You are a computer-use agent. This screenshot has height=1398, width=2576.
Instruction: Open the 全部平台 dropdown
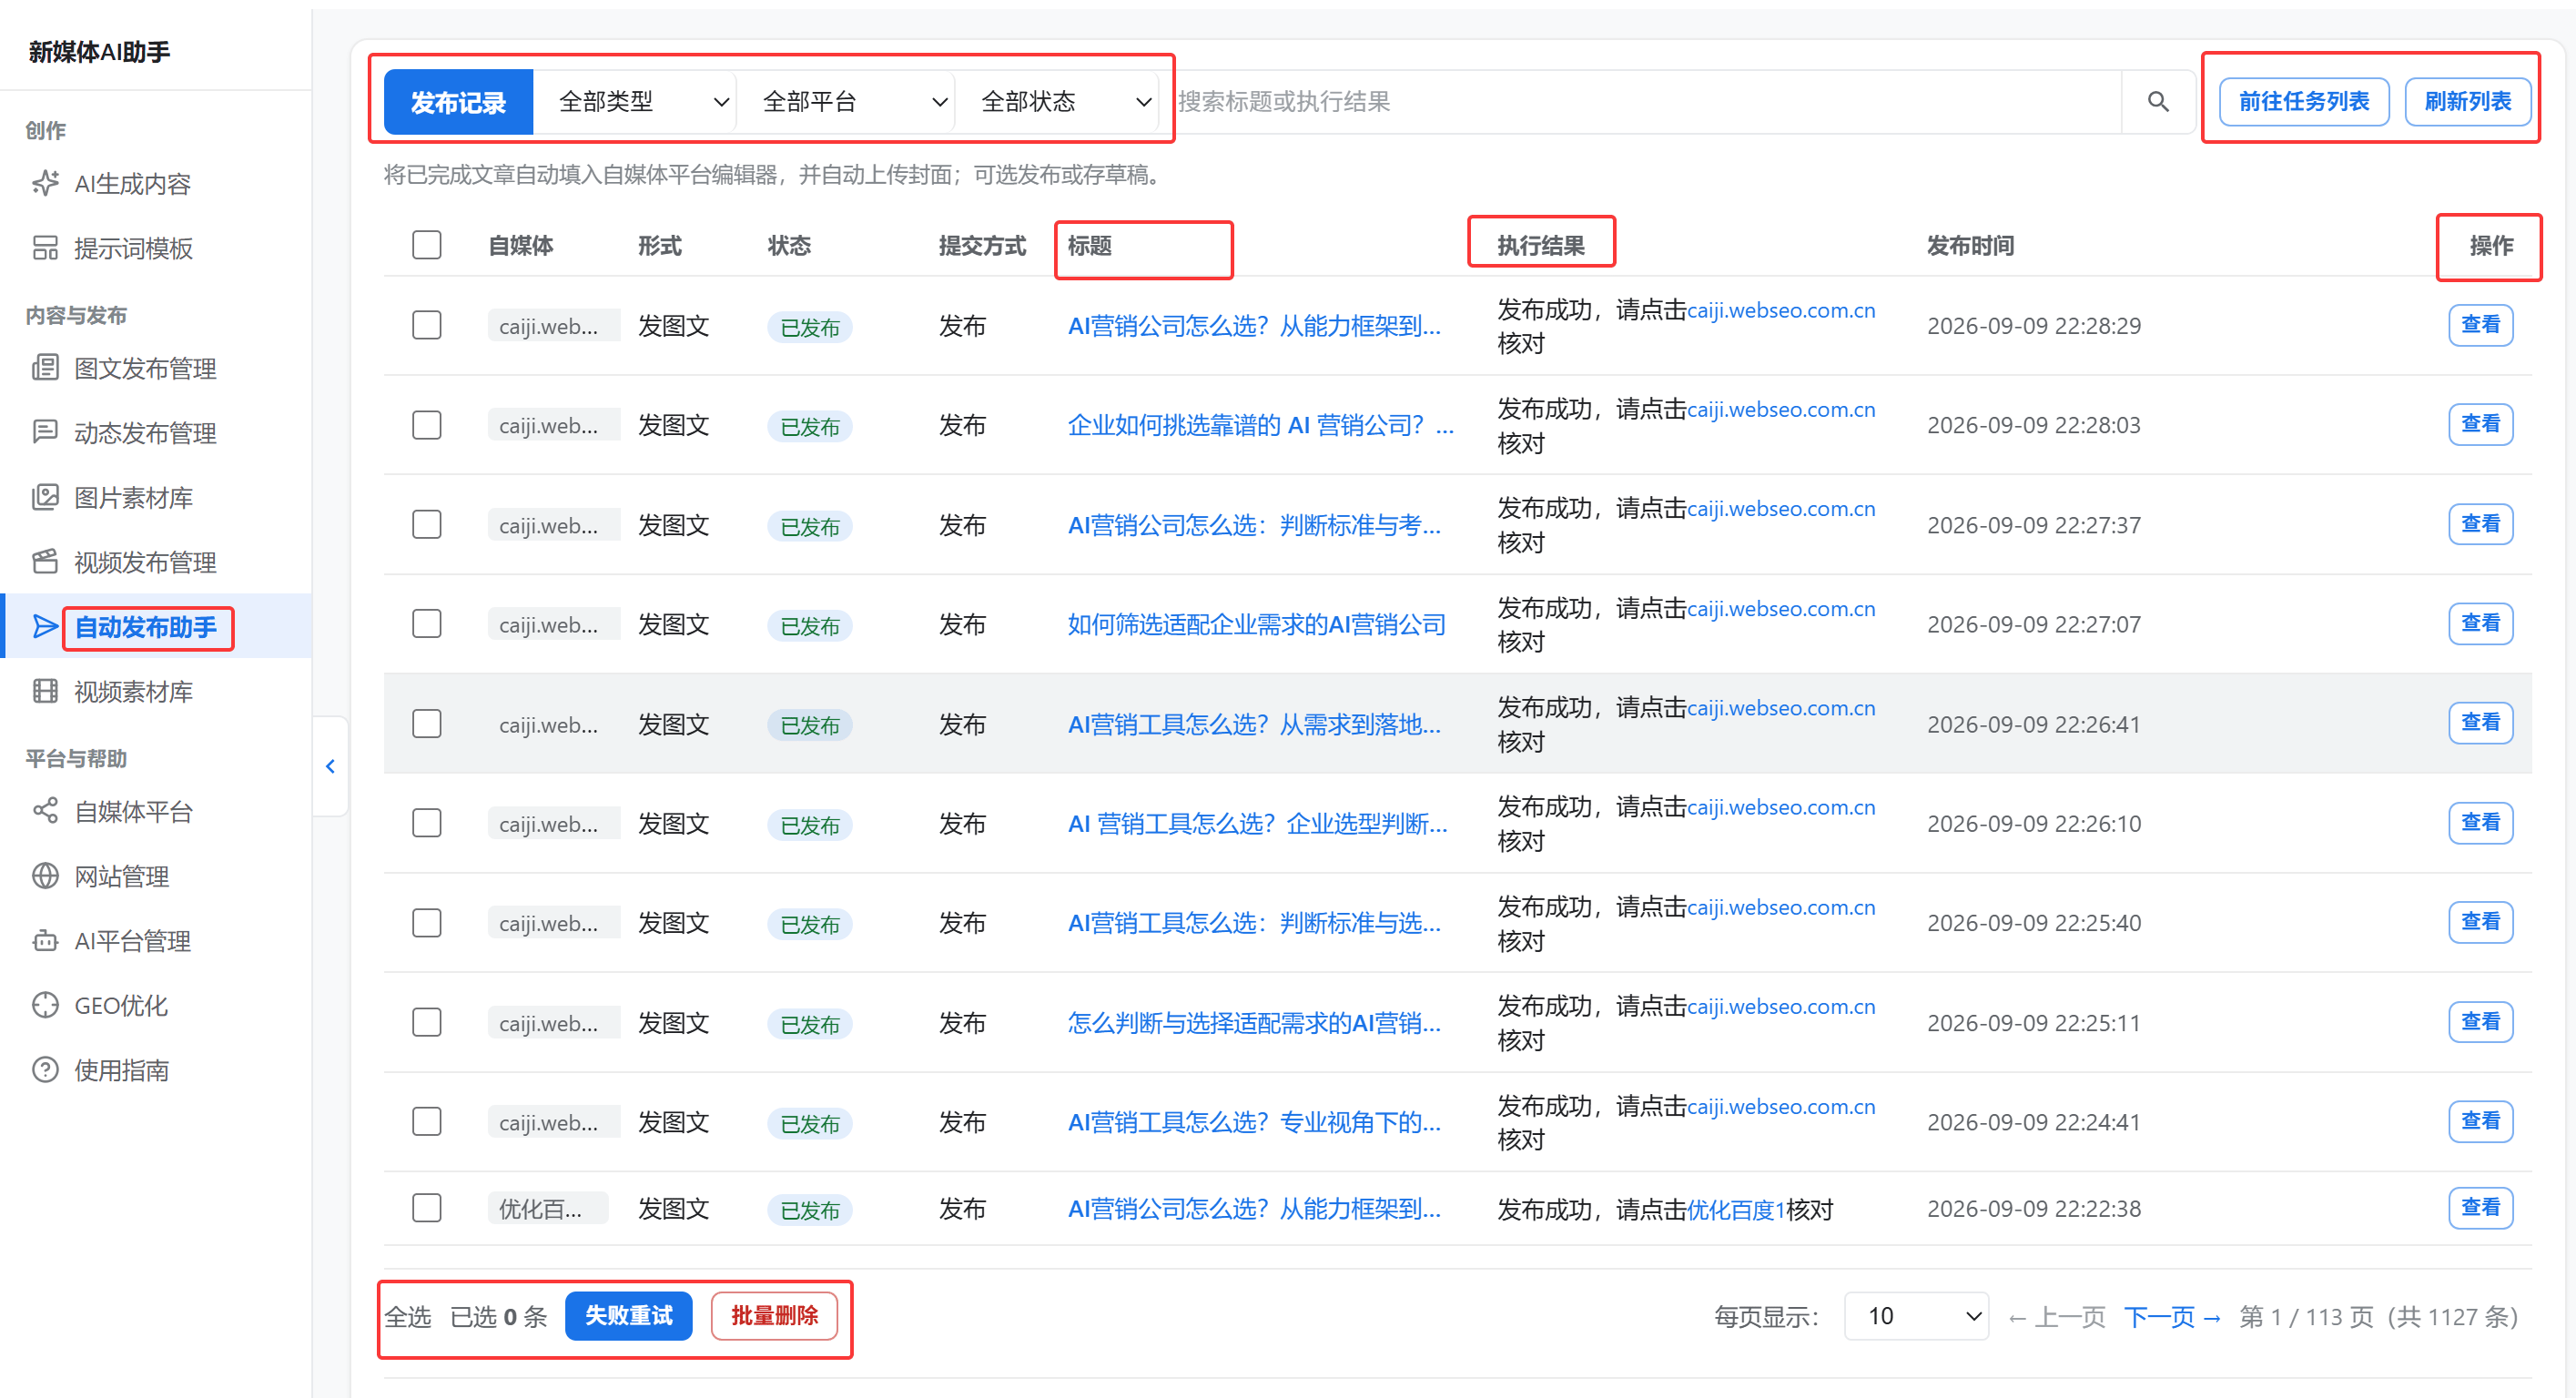pyautogui.click(x=846, y=101)
